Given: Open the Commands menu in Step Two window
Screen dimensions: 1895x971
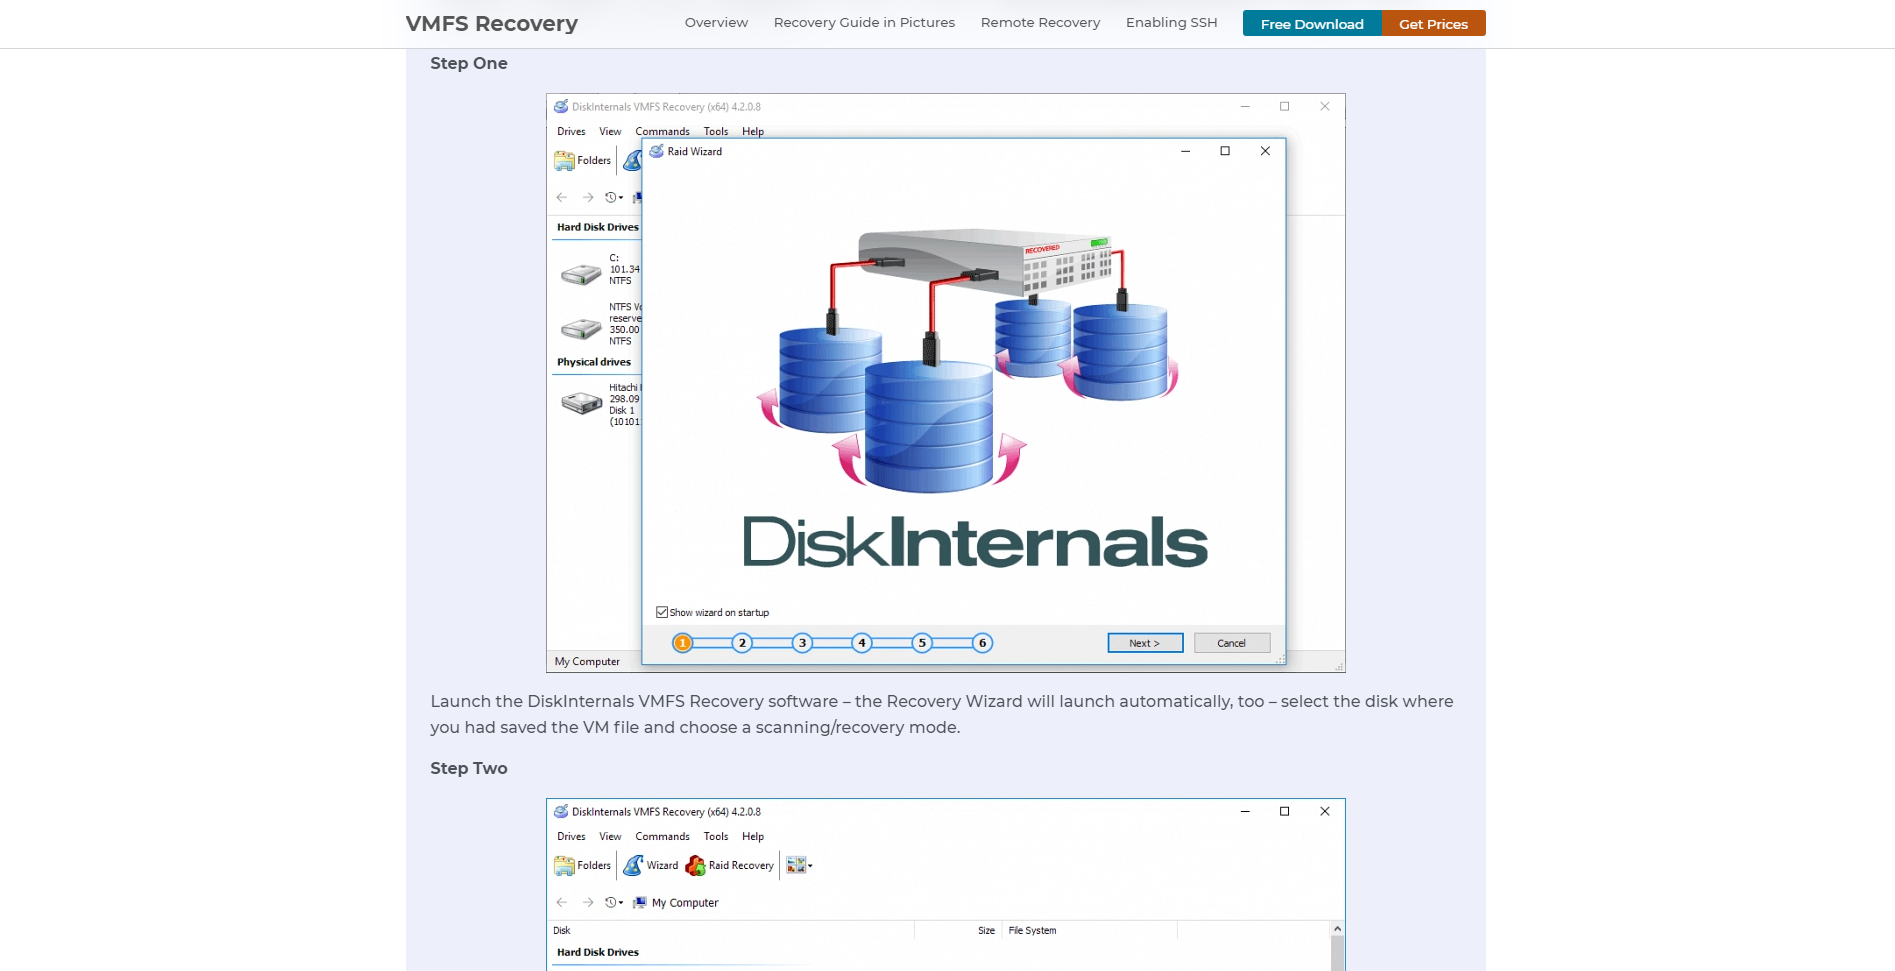Looking at the screenshot, I should [x=662, y=836].
